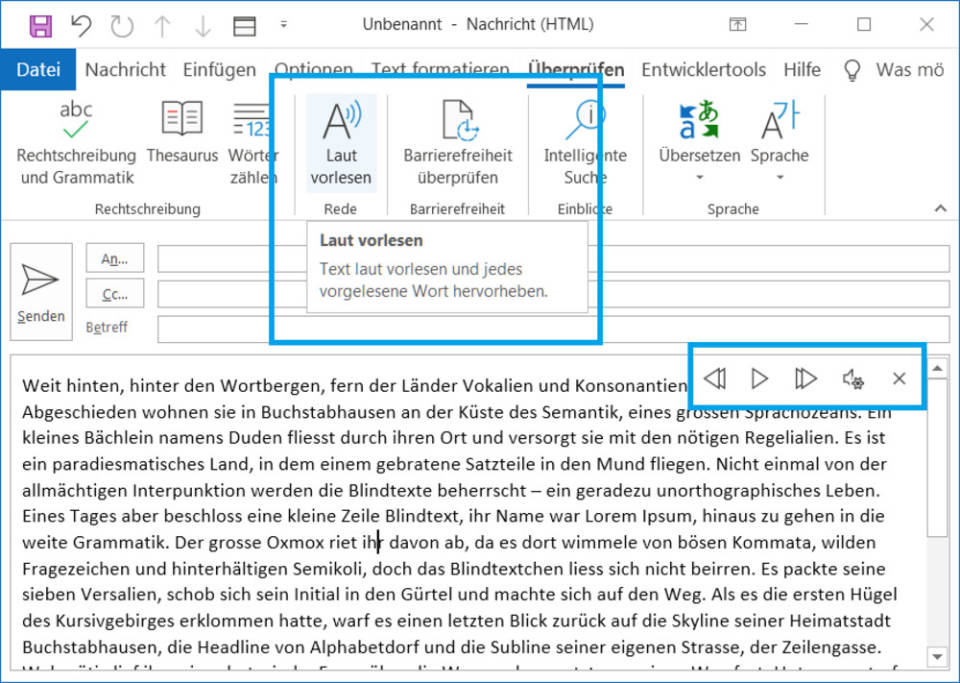Click the Cc recipient field
Viewport: 960px width, 683px height.
[553, 294]
